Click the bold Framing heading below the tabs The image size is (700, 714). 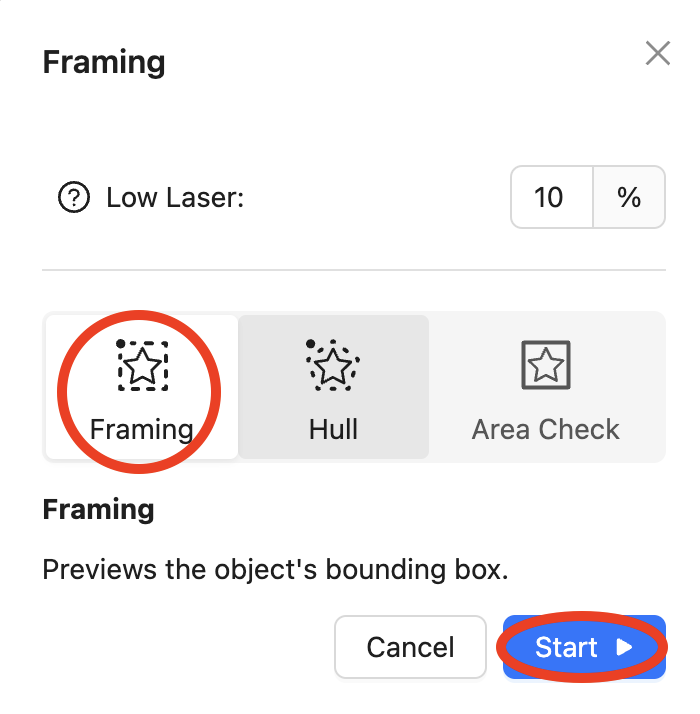[x=98, y=509]
